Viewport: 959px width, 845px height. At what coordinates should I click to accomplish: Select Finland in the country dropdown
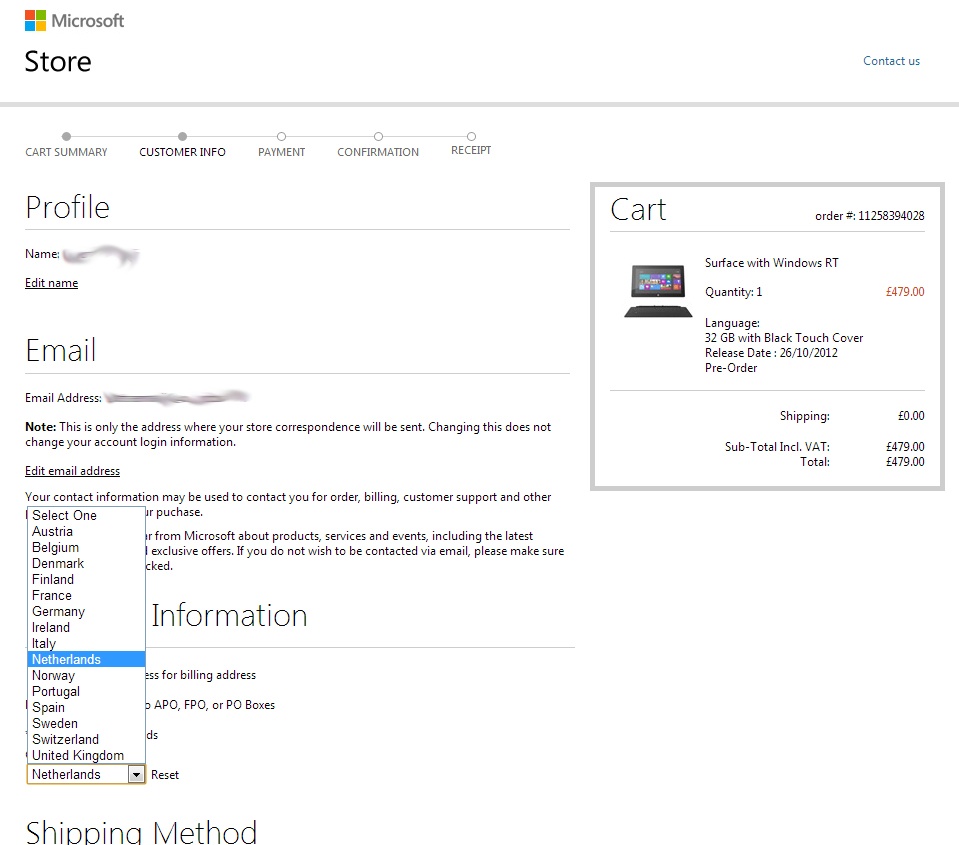[86, 579]
